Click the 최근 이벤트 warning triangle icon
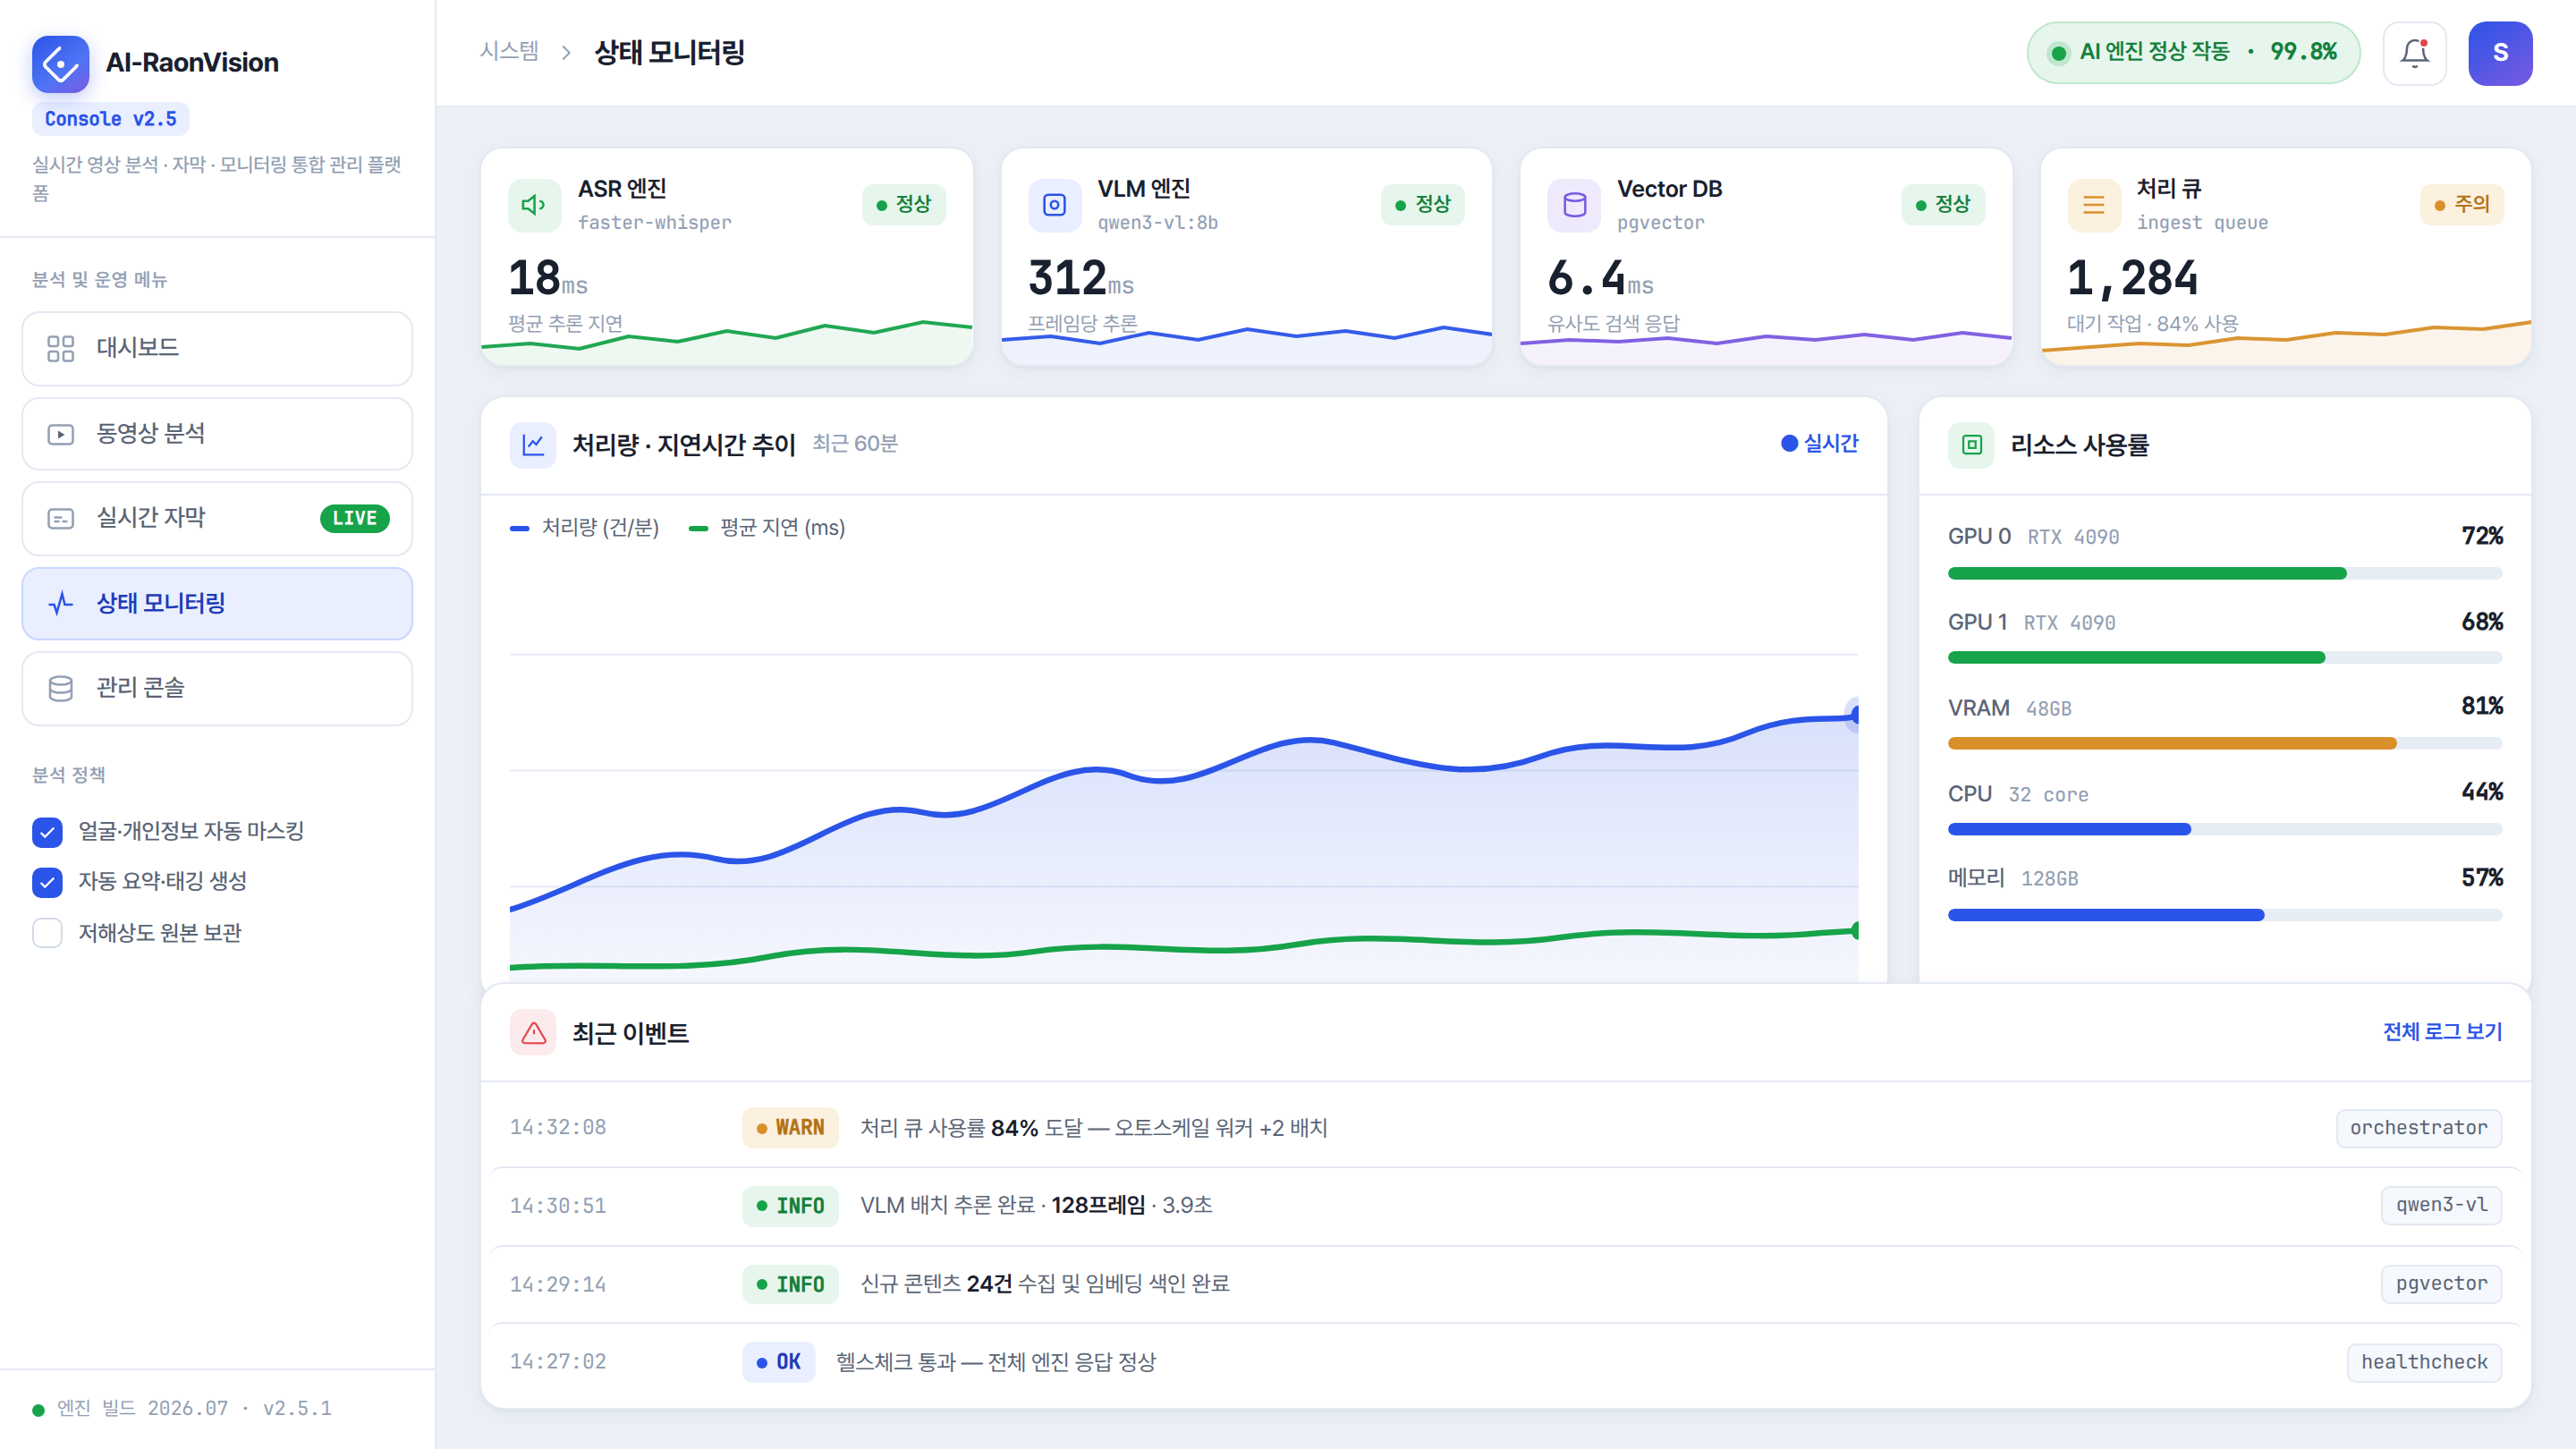 point(533,1032)
